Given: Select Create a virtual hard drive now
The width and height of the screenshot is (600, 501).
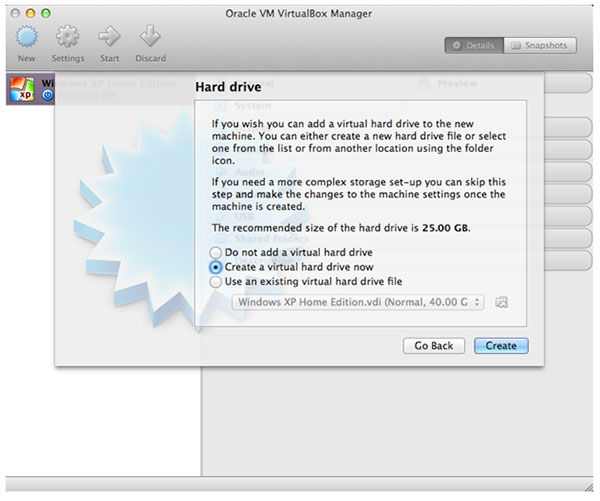Looking at the screenshot, I should tap(215, 267).
